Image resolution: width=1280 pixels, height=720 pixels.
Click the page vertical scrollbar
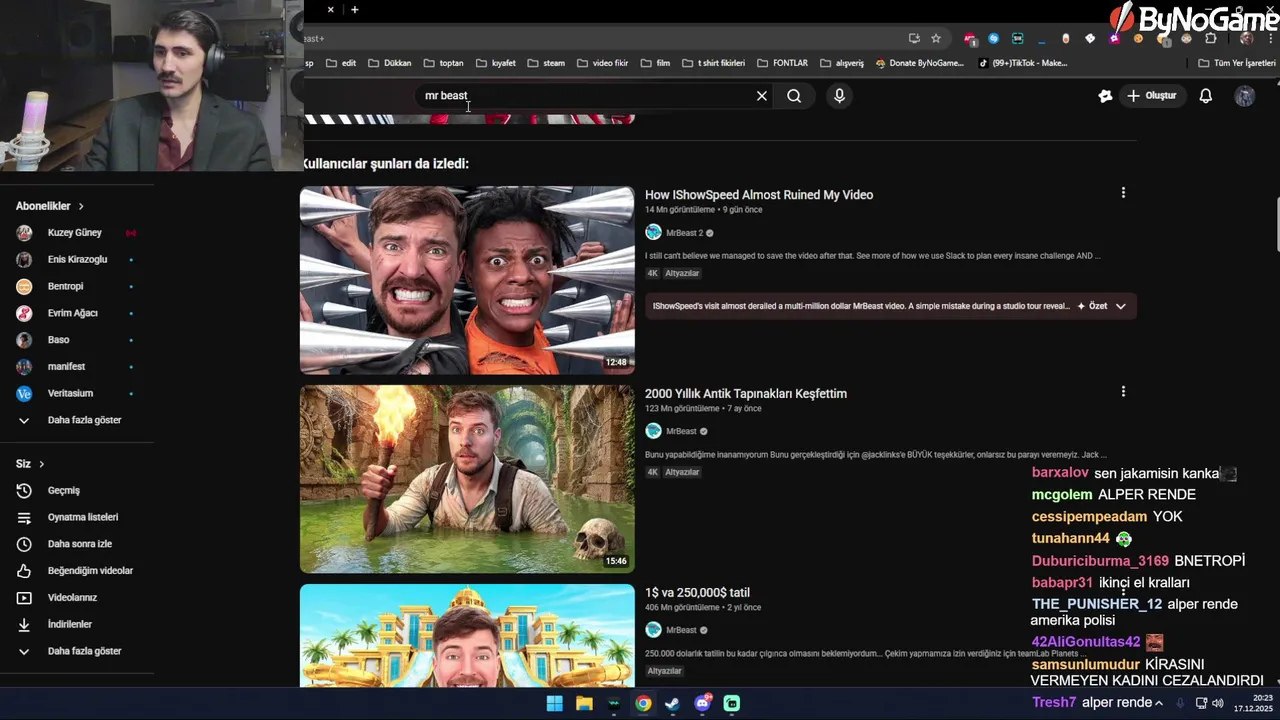pos(1276,226)
